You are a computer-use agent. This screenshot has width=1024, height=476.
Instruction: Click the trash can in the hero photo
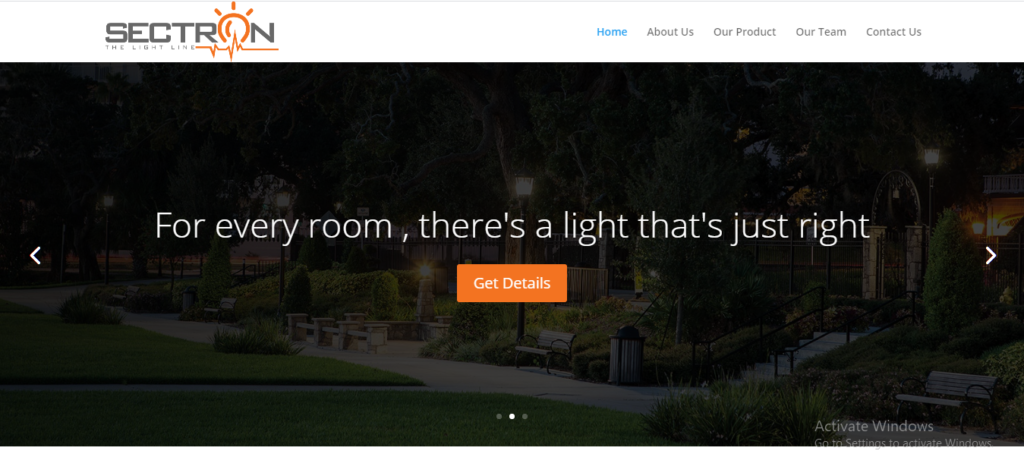[626, 355]
